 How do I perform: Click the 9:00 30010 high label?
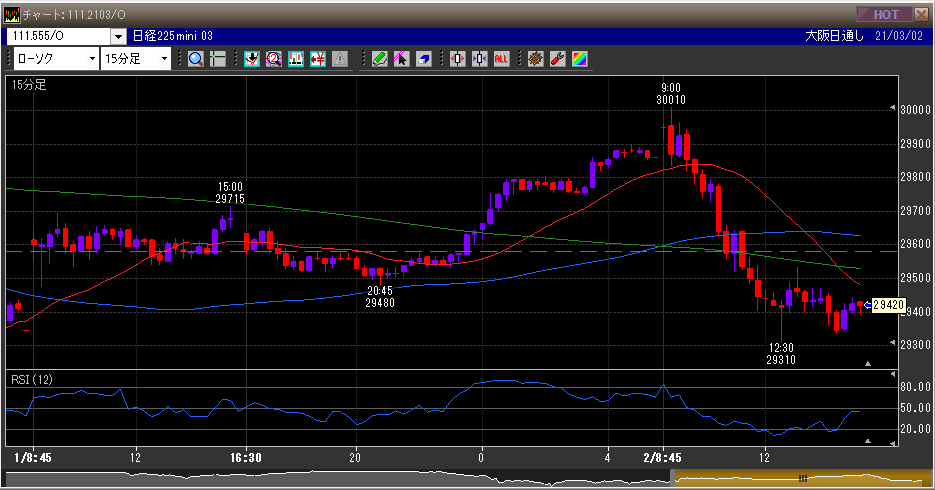pos(671,94)
